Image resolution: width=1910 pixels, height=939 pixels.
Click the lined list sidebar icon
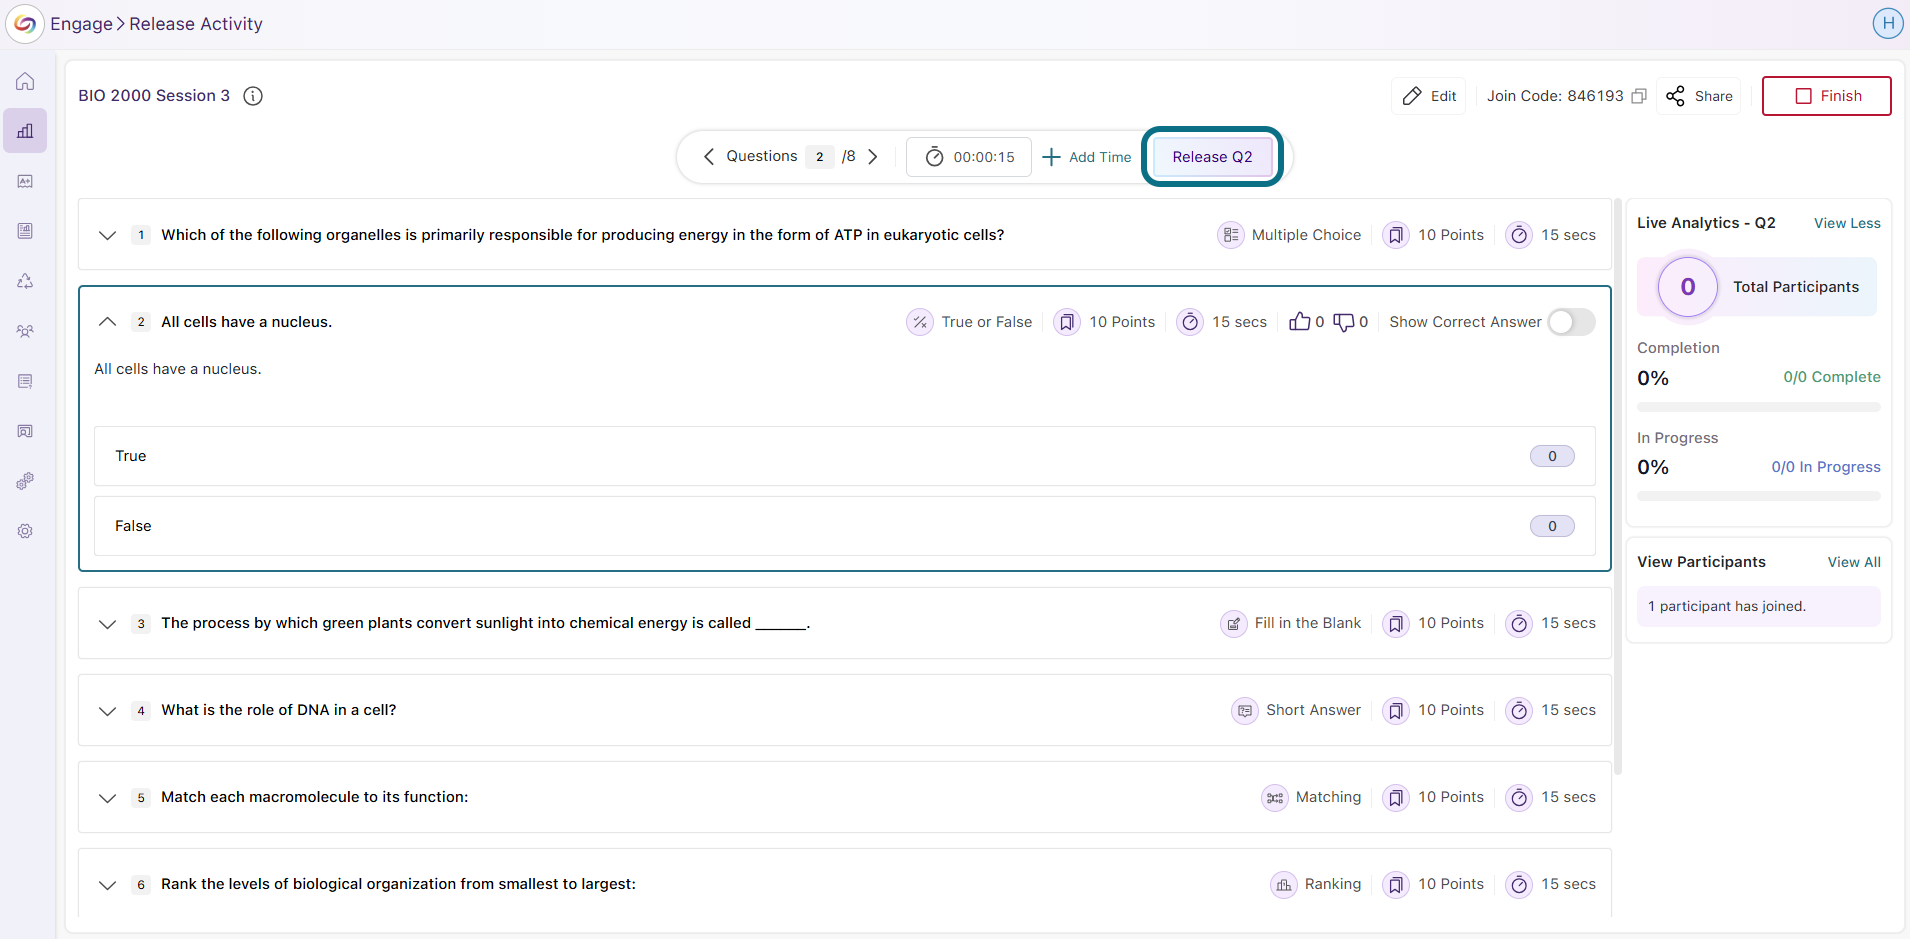(25, 381)
